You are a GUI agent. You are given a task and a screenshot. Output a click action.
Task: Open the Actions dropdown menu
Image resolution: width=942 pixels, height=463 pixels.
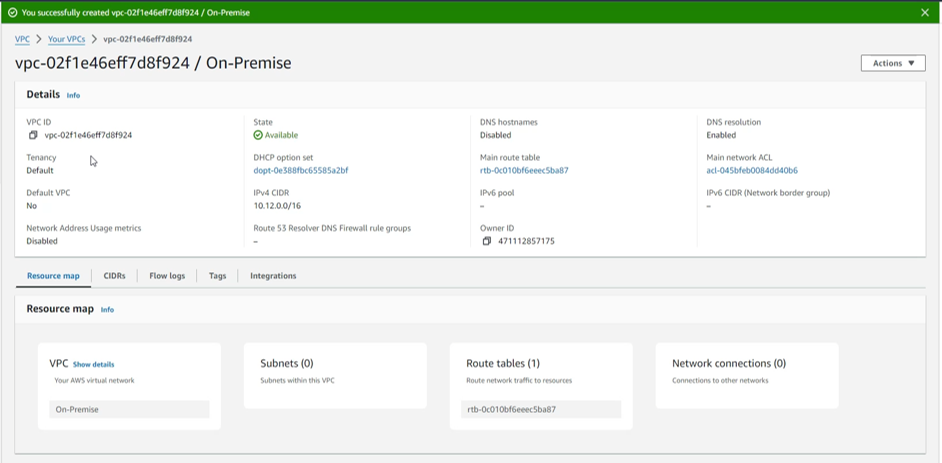coord(892,63)
